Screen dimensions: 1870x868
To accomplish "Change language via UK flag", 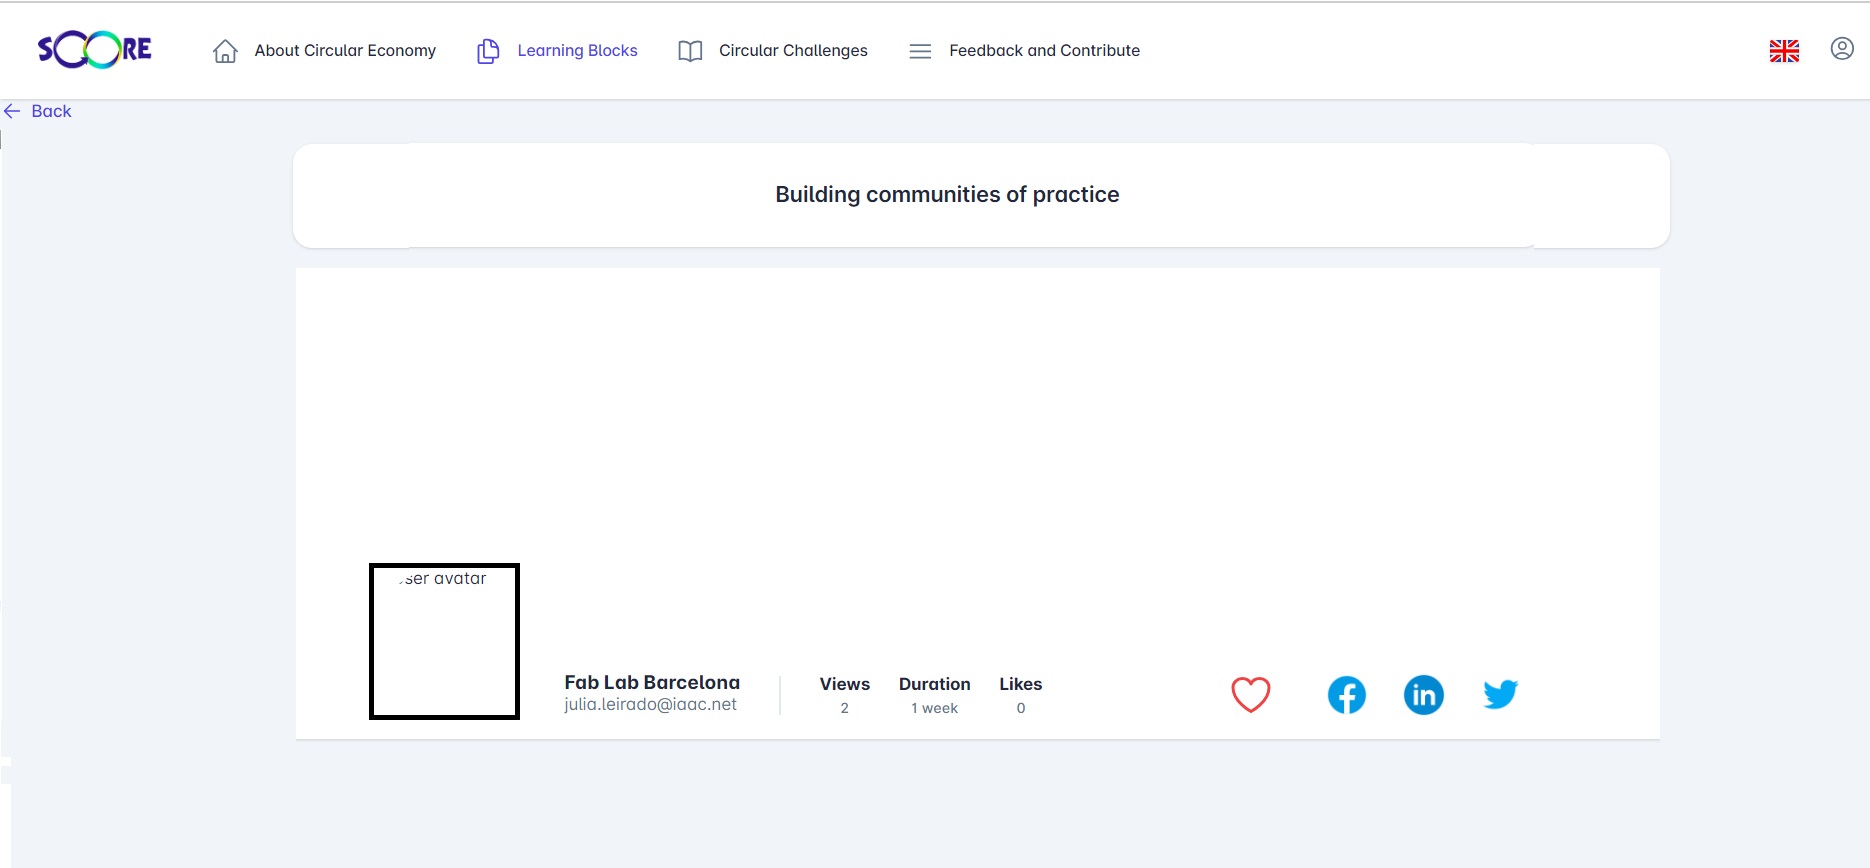I will click(x=1784, y=51).
